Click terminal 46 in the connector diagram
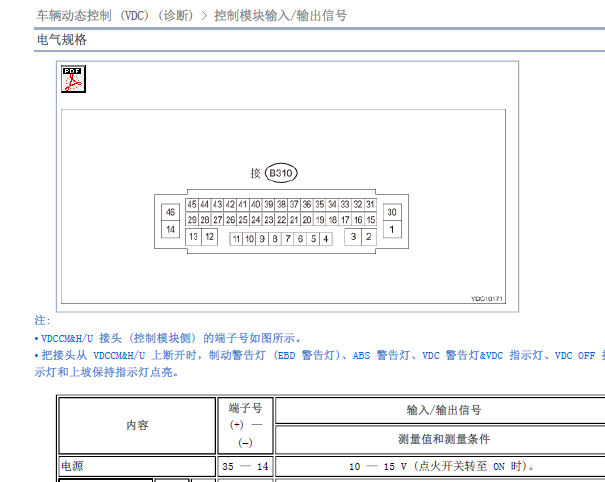The height and width of the screenshot is (482, 605). [170, 212]
